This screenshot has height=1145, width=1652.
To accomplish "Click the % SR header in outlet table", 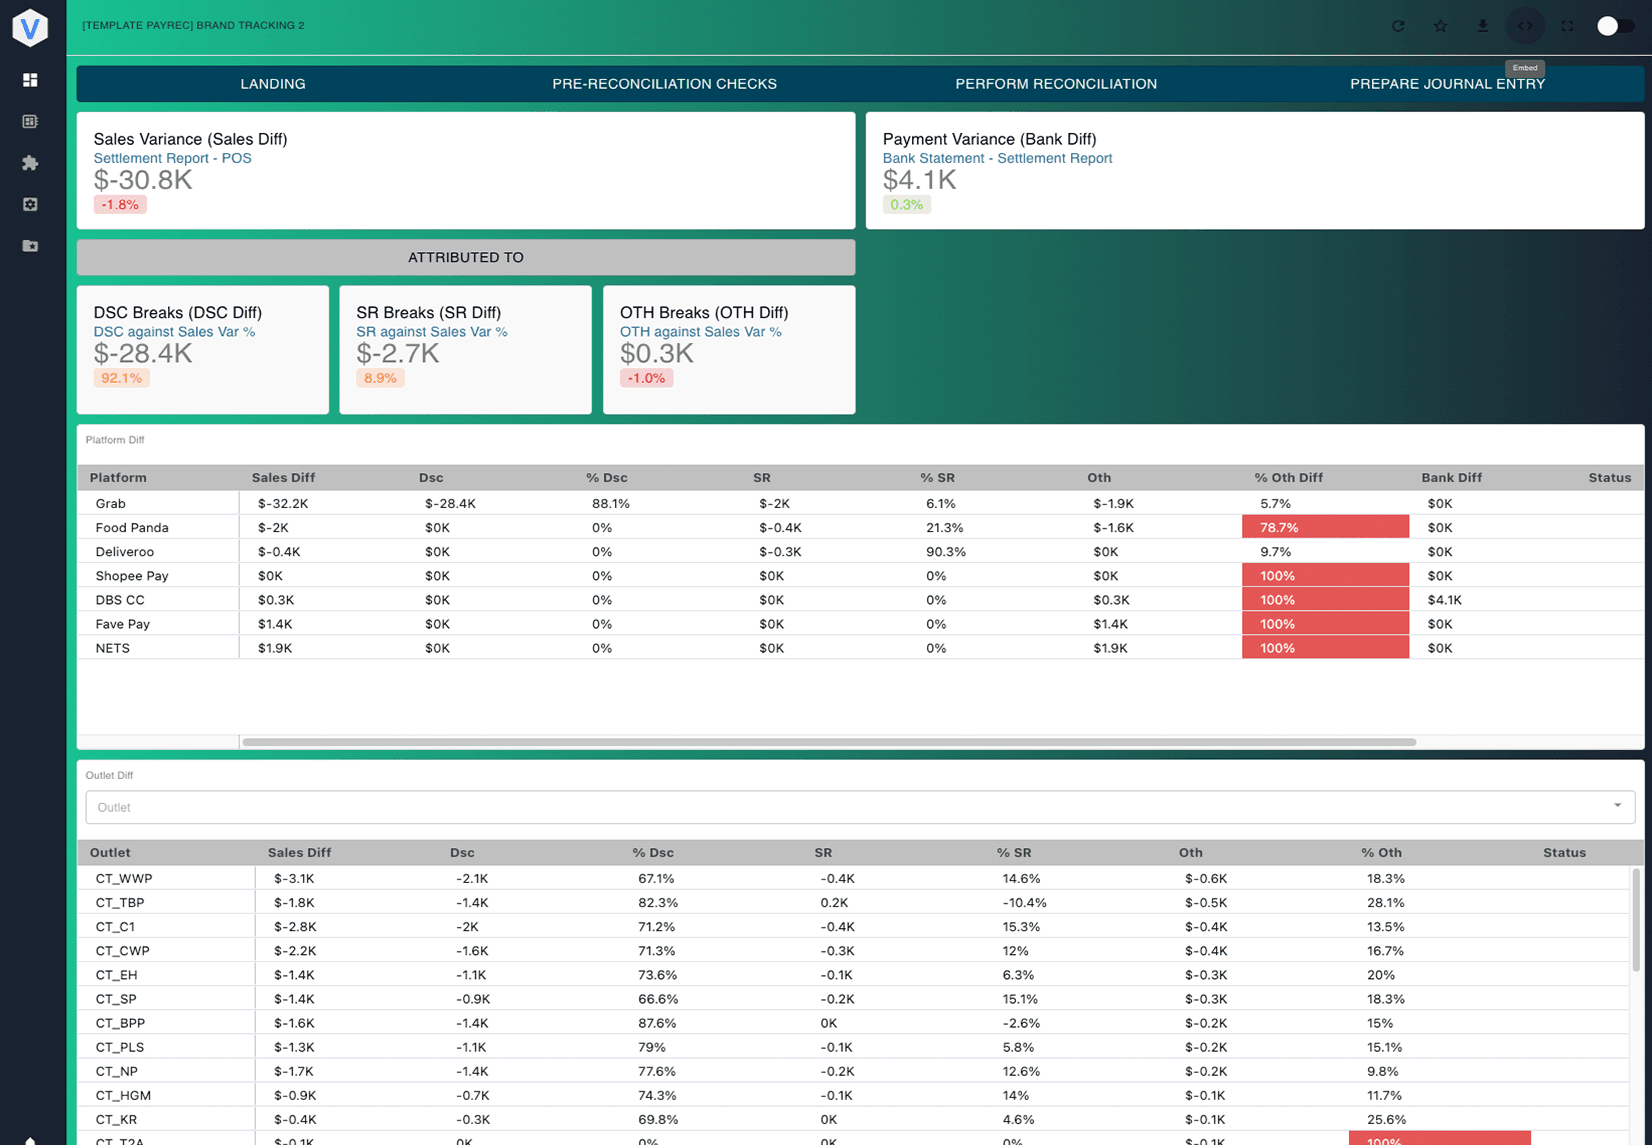I will pos(1013,853).
